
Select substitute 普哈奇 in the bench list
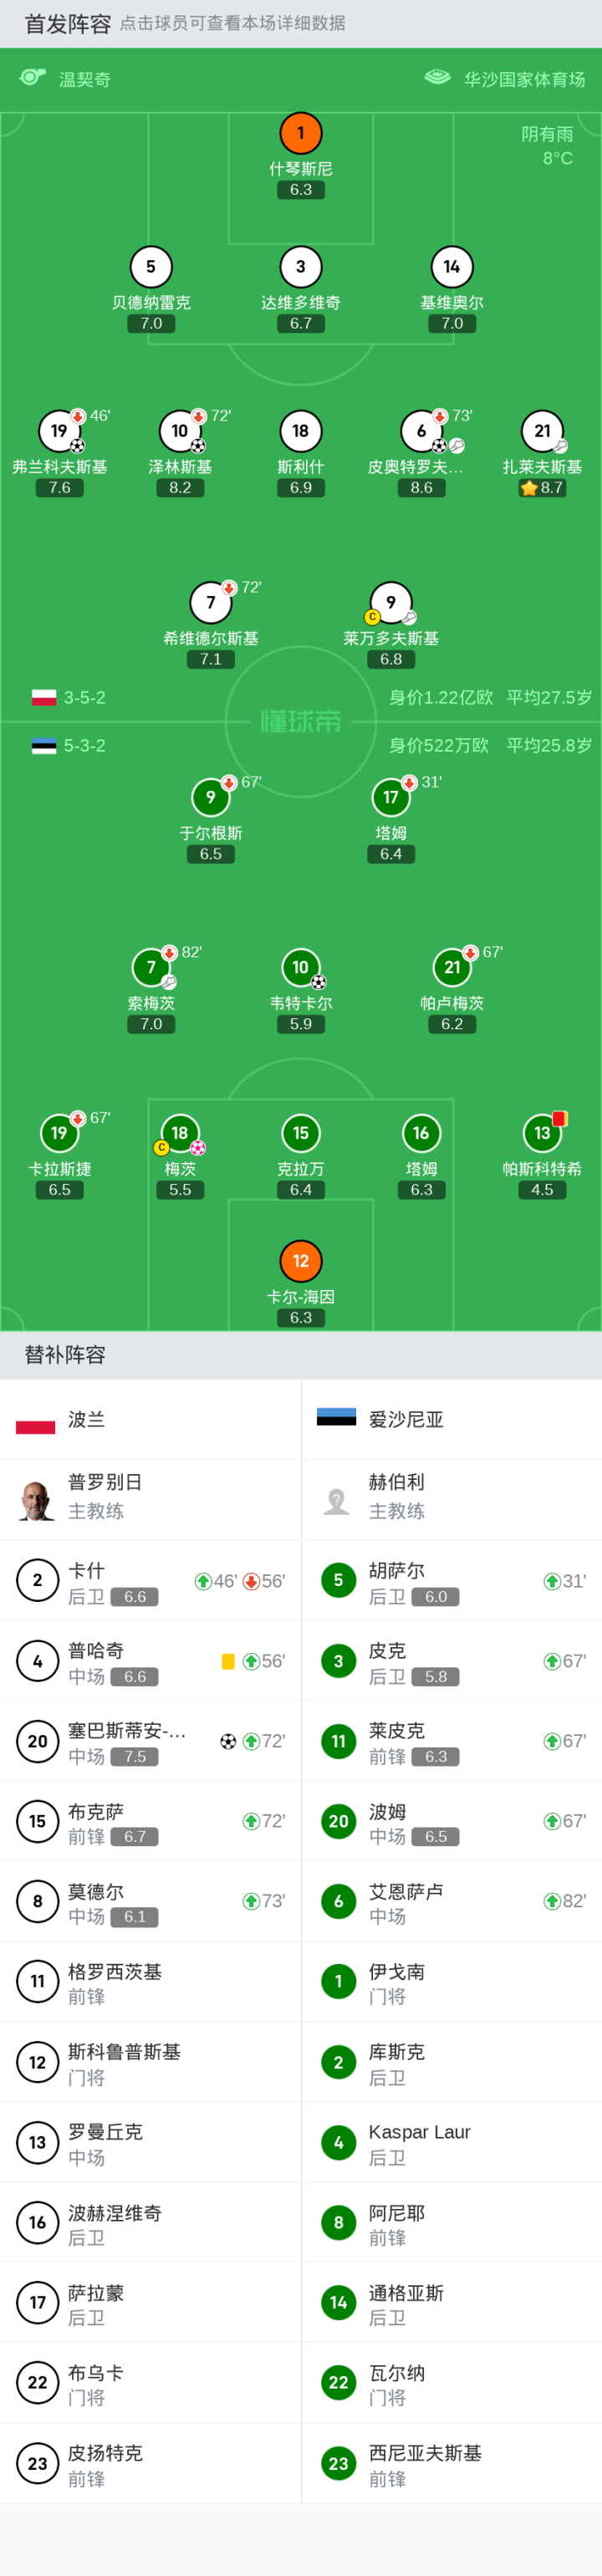point(150,1661)
